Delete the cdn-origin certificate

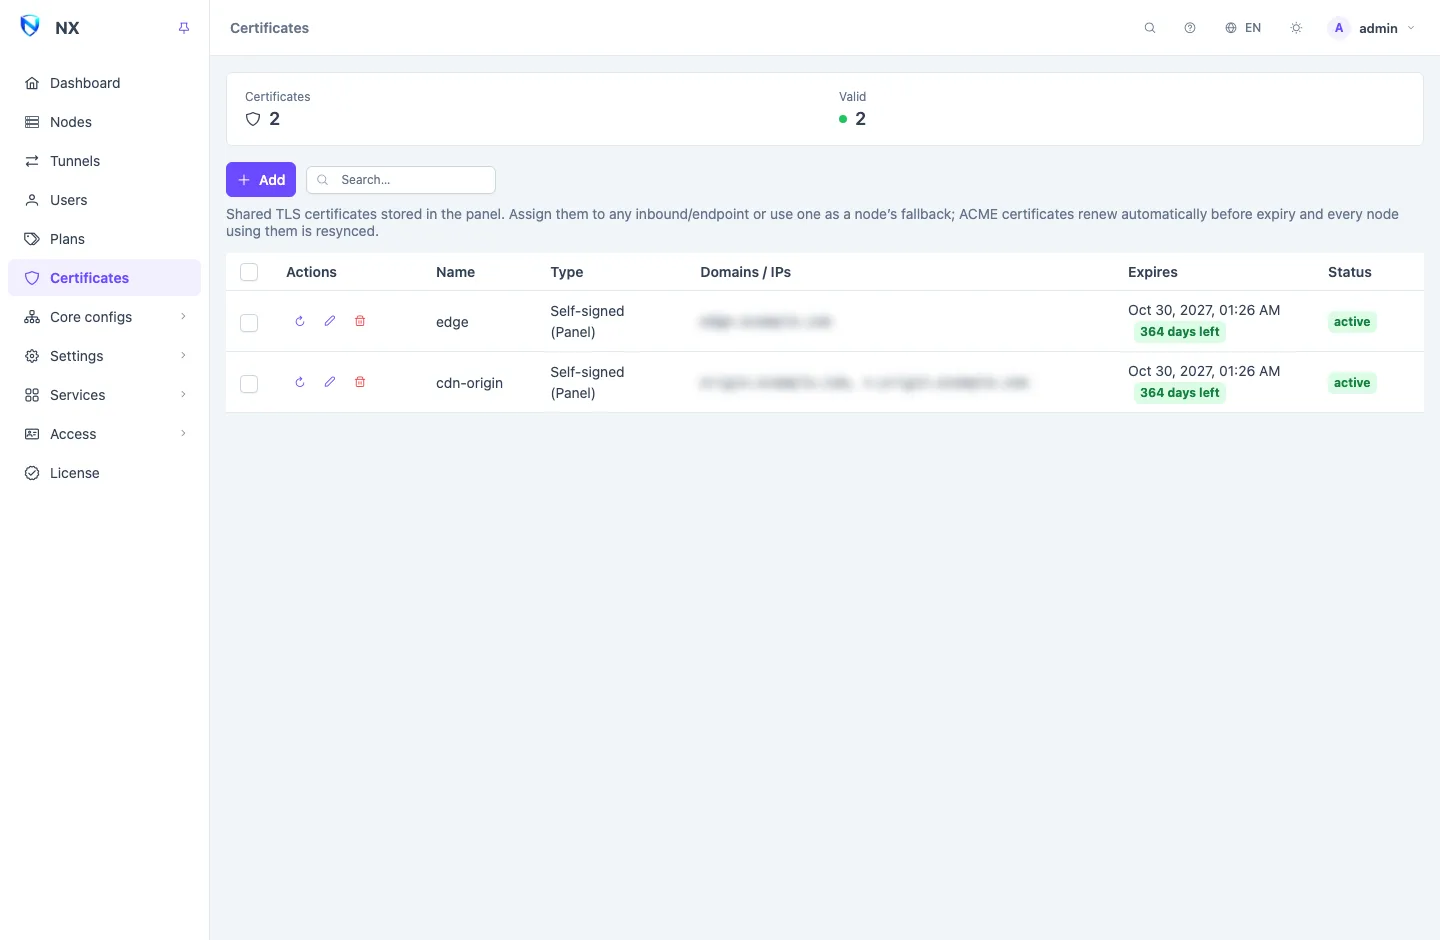pyautogui.click(x=360, y=382)
